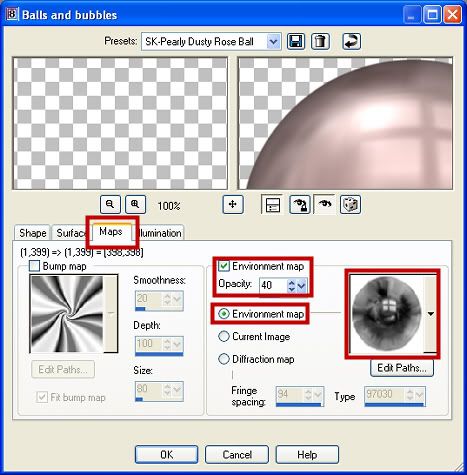Click the Proof hand icon button

[300, 204]
